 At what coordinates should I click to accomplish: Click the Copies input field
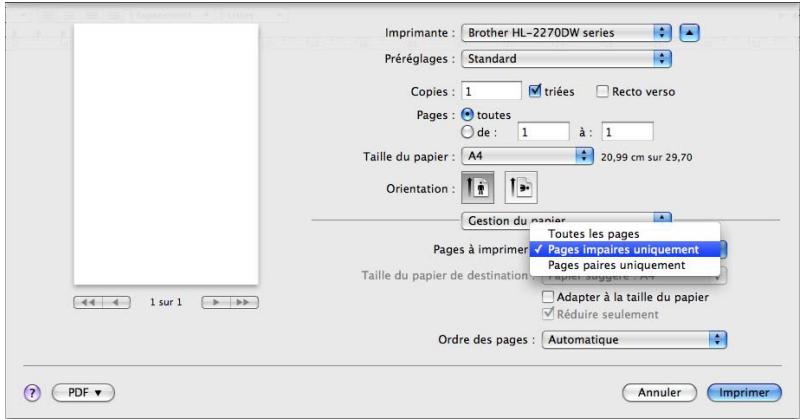click(x=491, y=91)
